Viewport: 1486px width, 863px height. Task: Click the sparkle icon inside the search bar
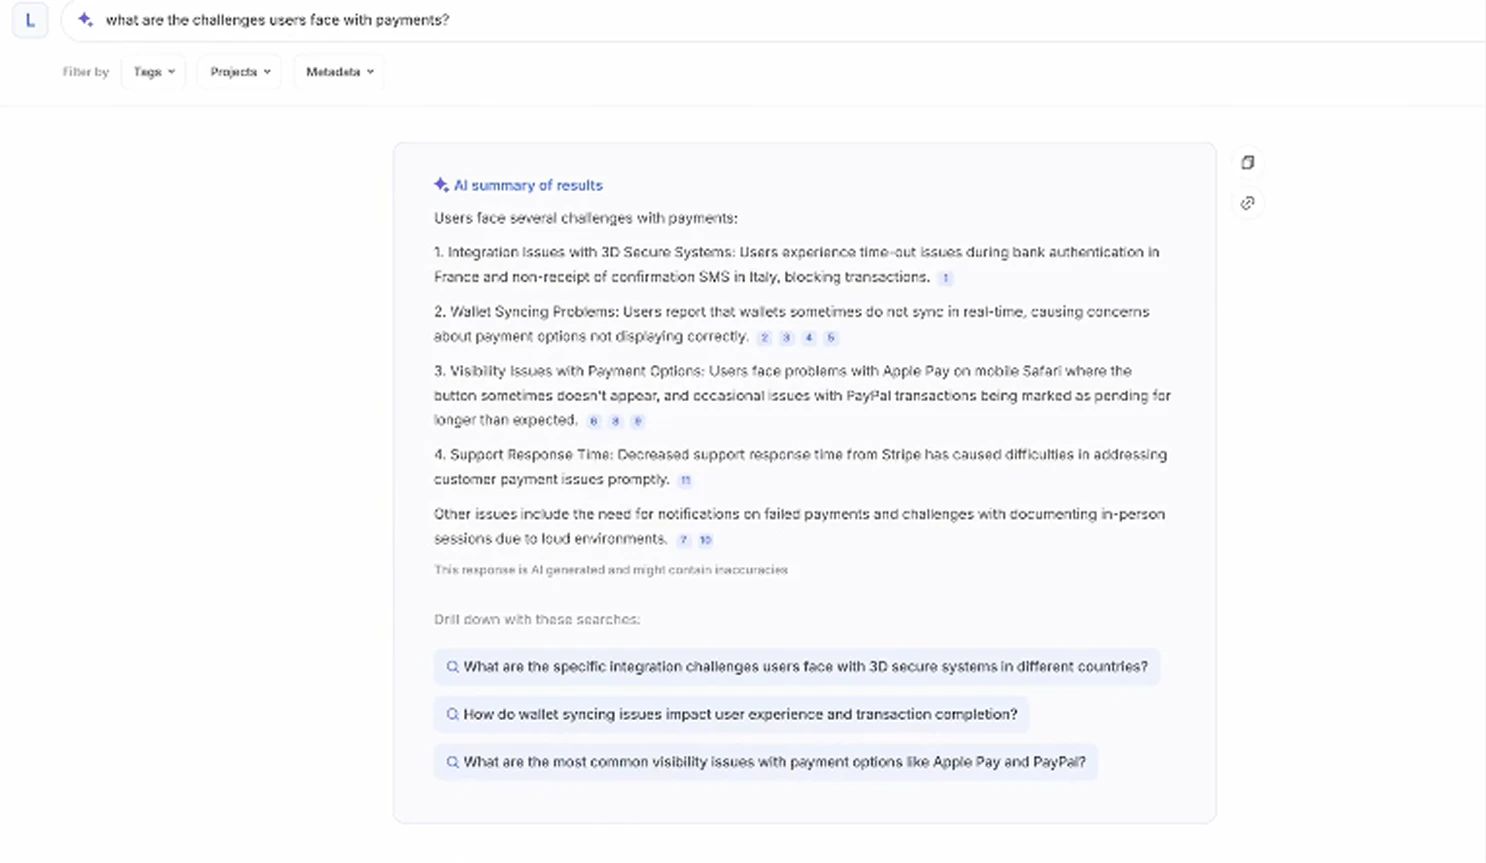[x=86, y=20]
